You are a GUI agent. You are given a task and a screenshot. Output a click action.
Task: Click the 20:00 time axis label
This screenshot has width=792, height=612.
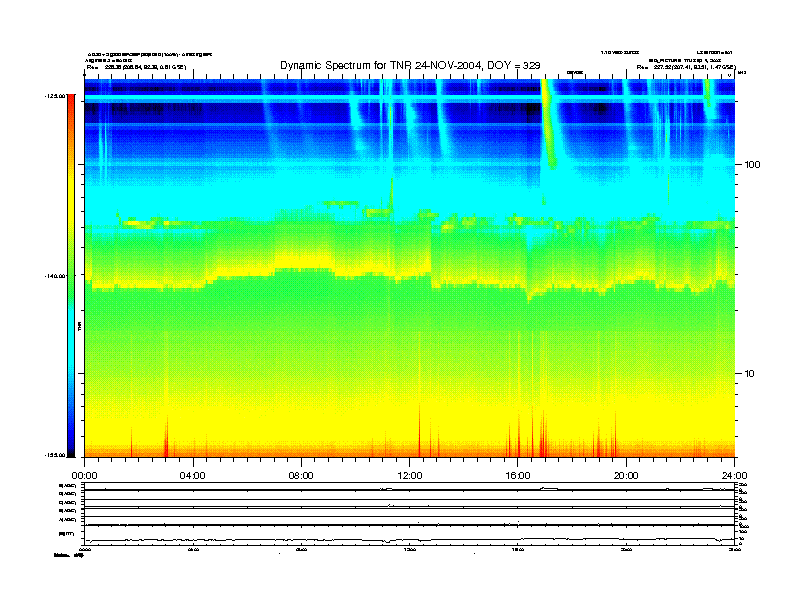[x=626, y=476]
